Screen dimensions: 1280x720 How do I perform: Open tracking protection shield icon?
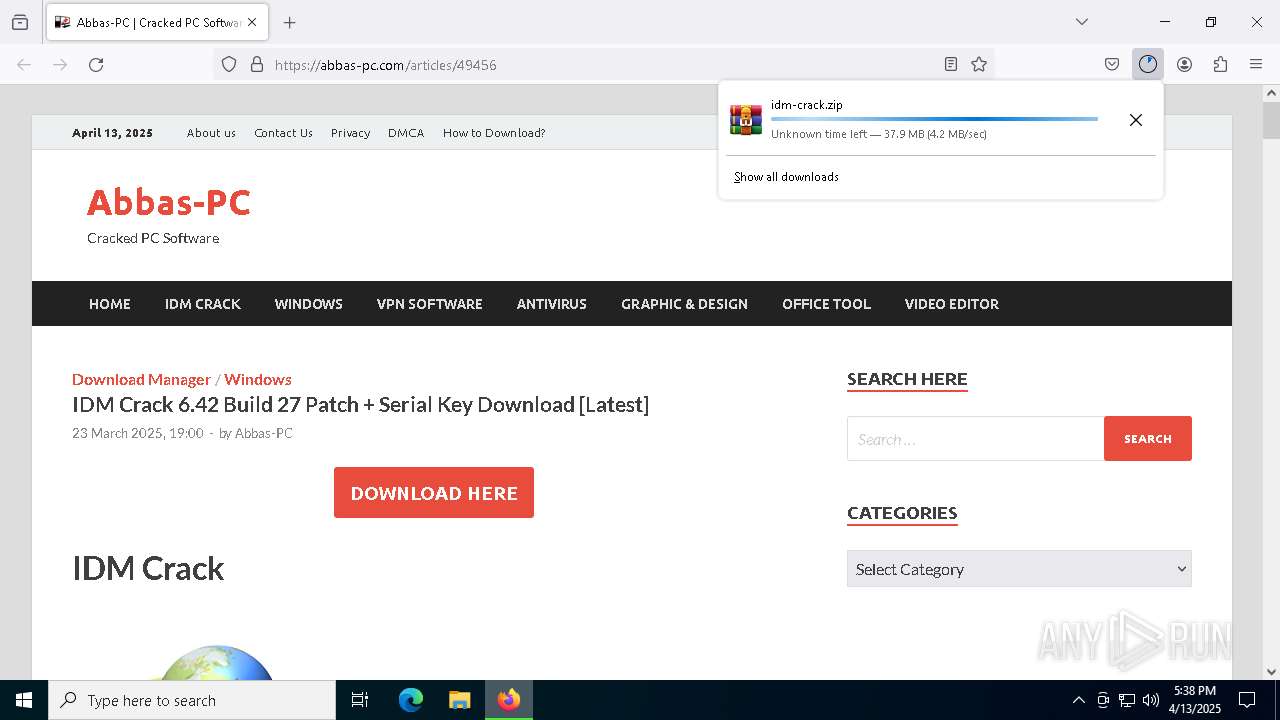[229, 64]
